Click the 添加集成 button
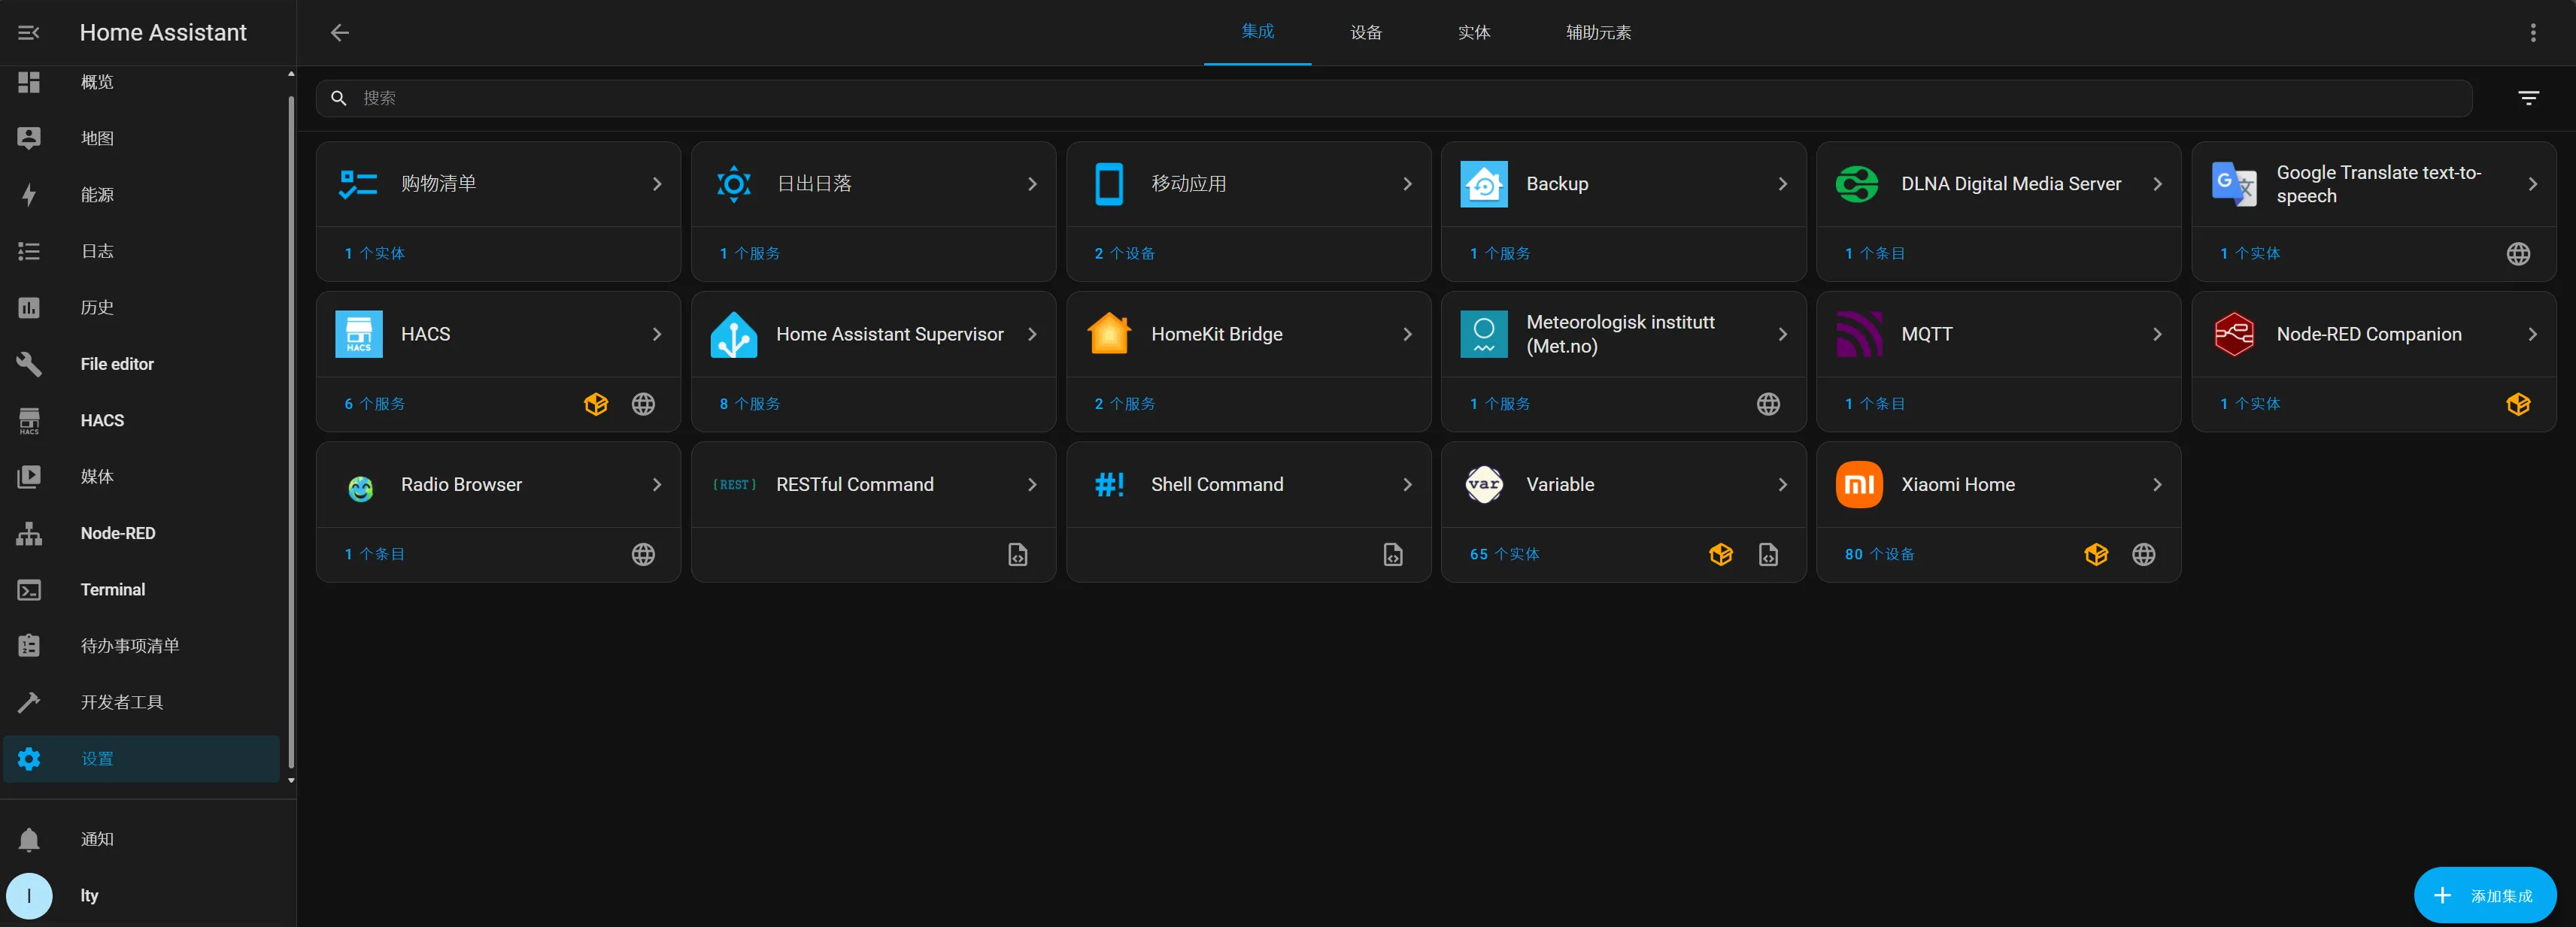The height and width of the screenshot is (927, 2576). tap(2485, 896)
